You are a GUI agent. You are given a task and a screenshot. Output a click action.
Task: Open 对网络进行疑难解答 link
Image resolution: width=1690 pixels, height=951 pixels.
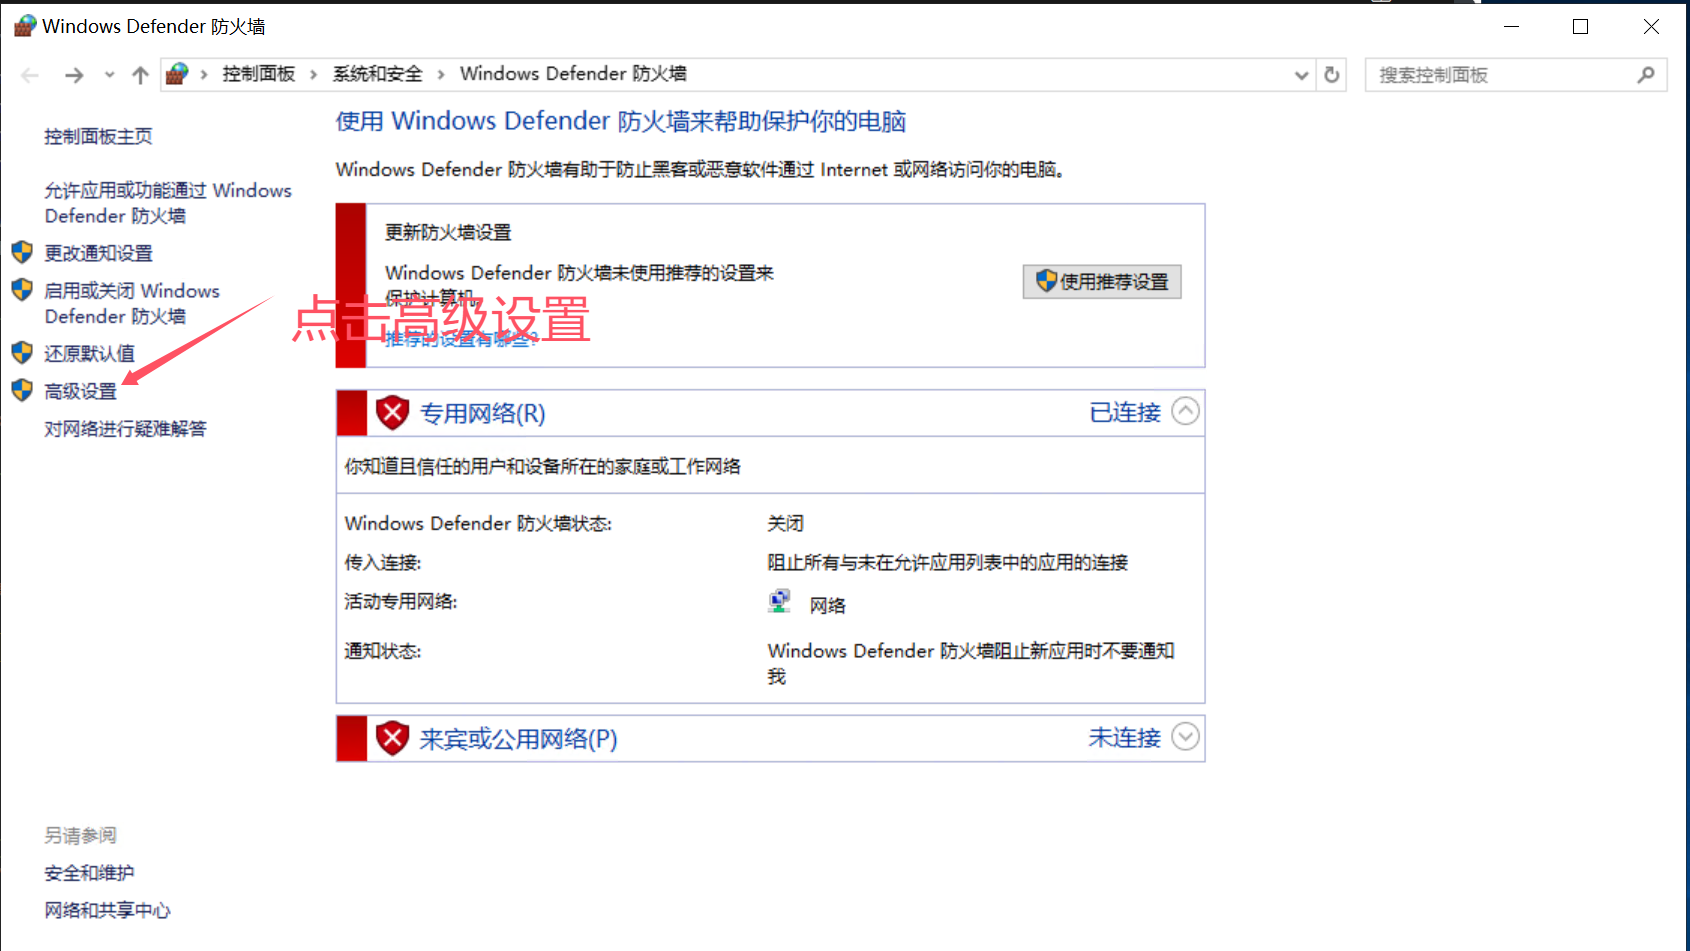pos(125,429)
